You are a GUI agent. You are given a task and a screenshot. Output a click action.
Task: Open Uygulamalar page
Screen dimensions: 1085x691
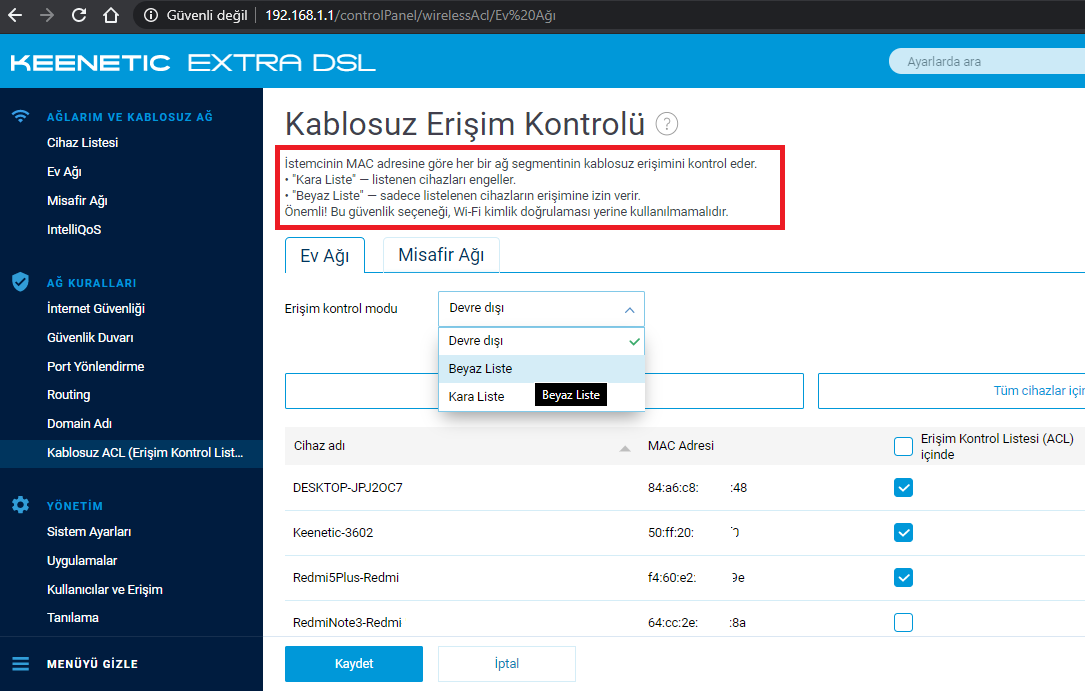(x=82, y=561)
